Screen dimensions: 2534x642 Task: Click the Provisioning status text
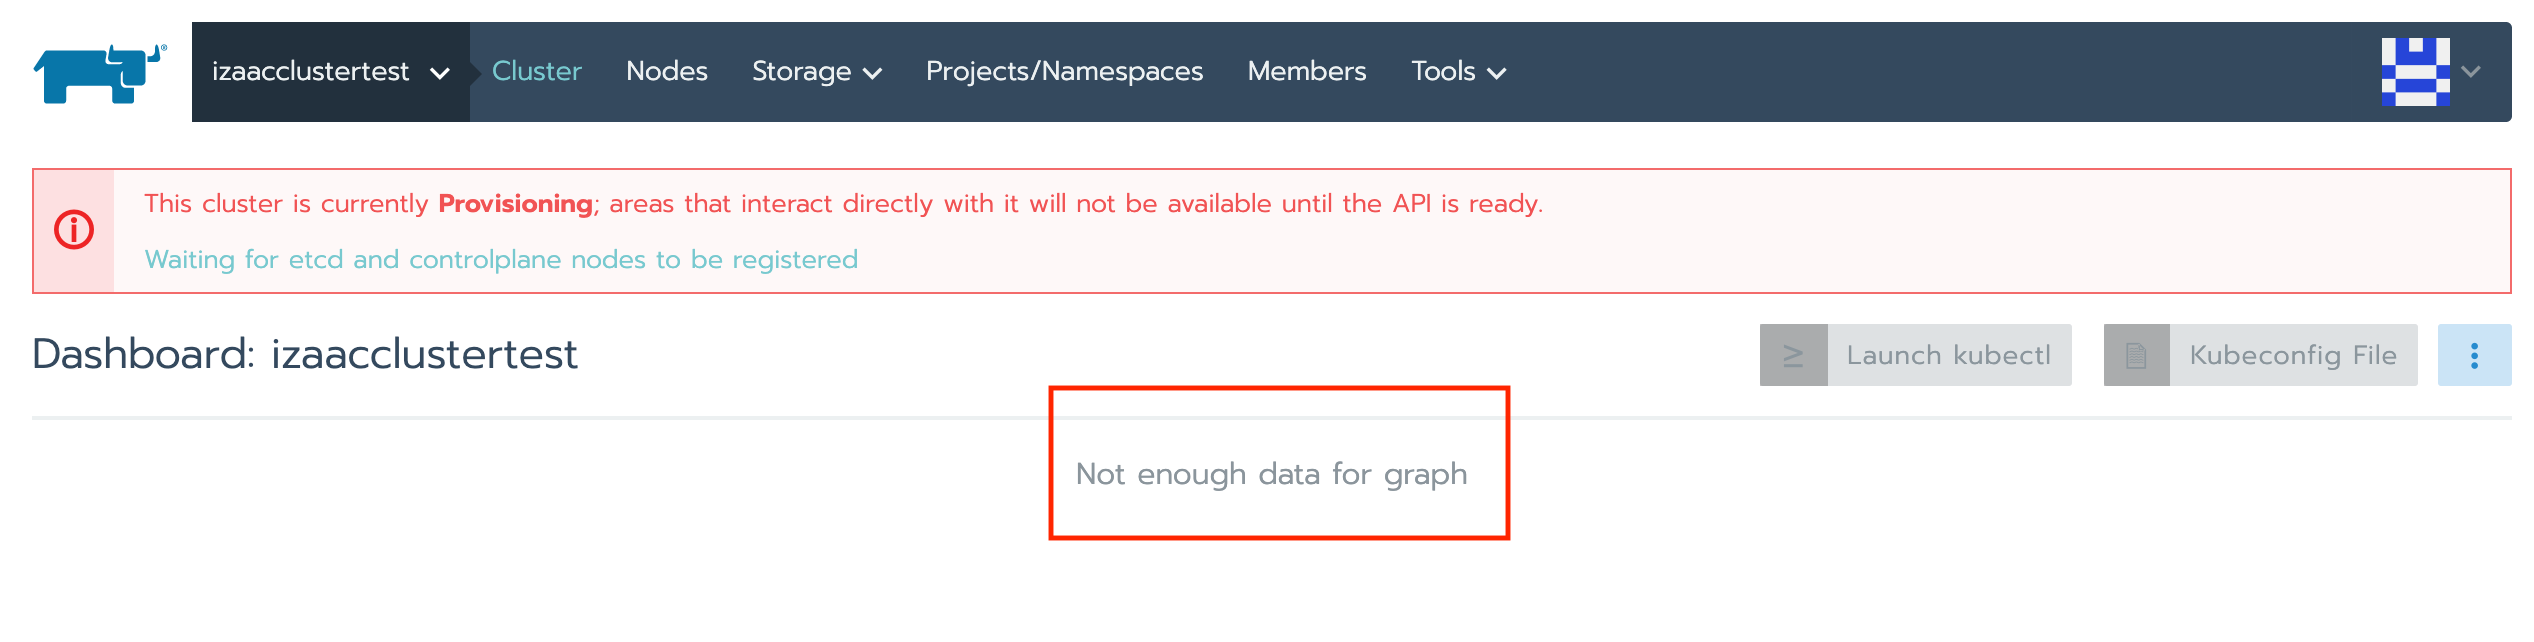tap(514, 202)
